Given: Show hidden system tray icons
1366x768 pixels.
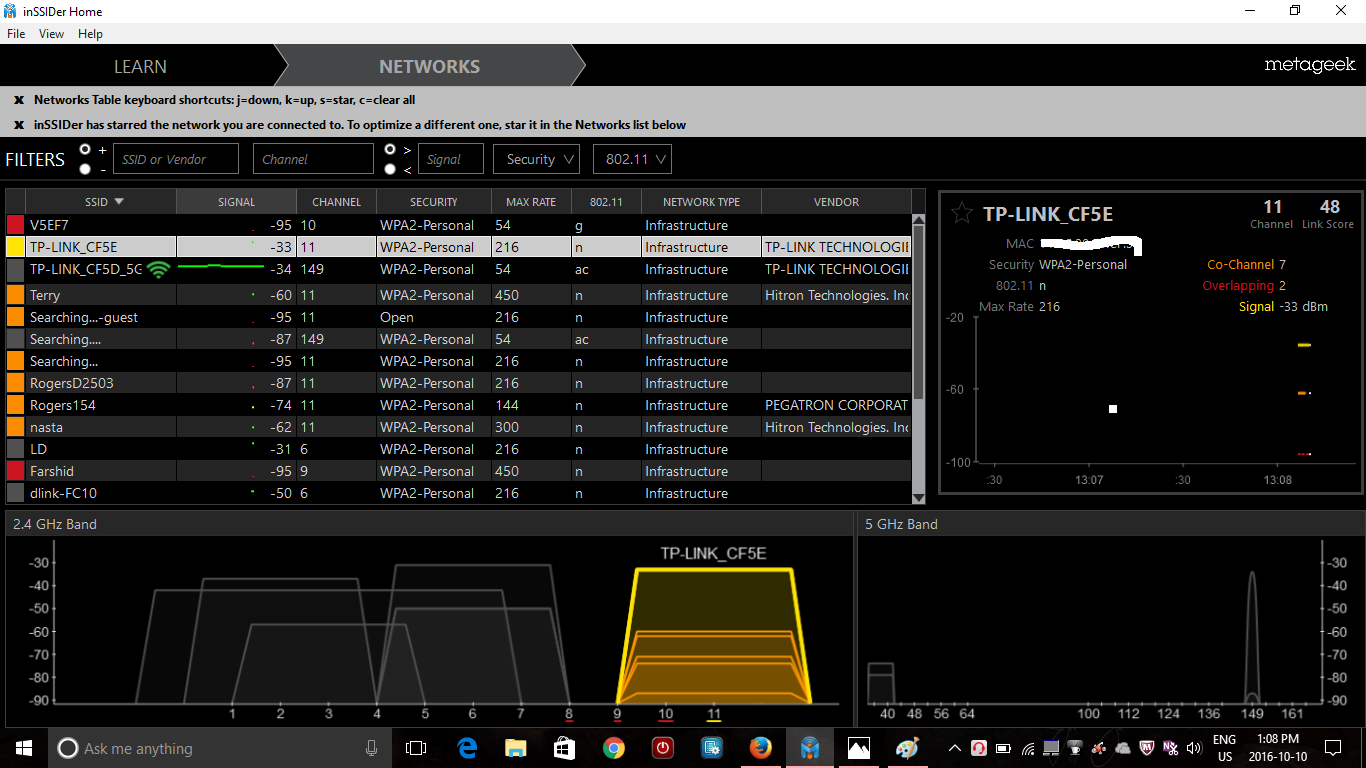Looking at the screenshot, I should [x=954, y=748].
